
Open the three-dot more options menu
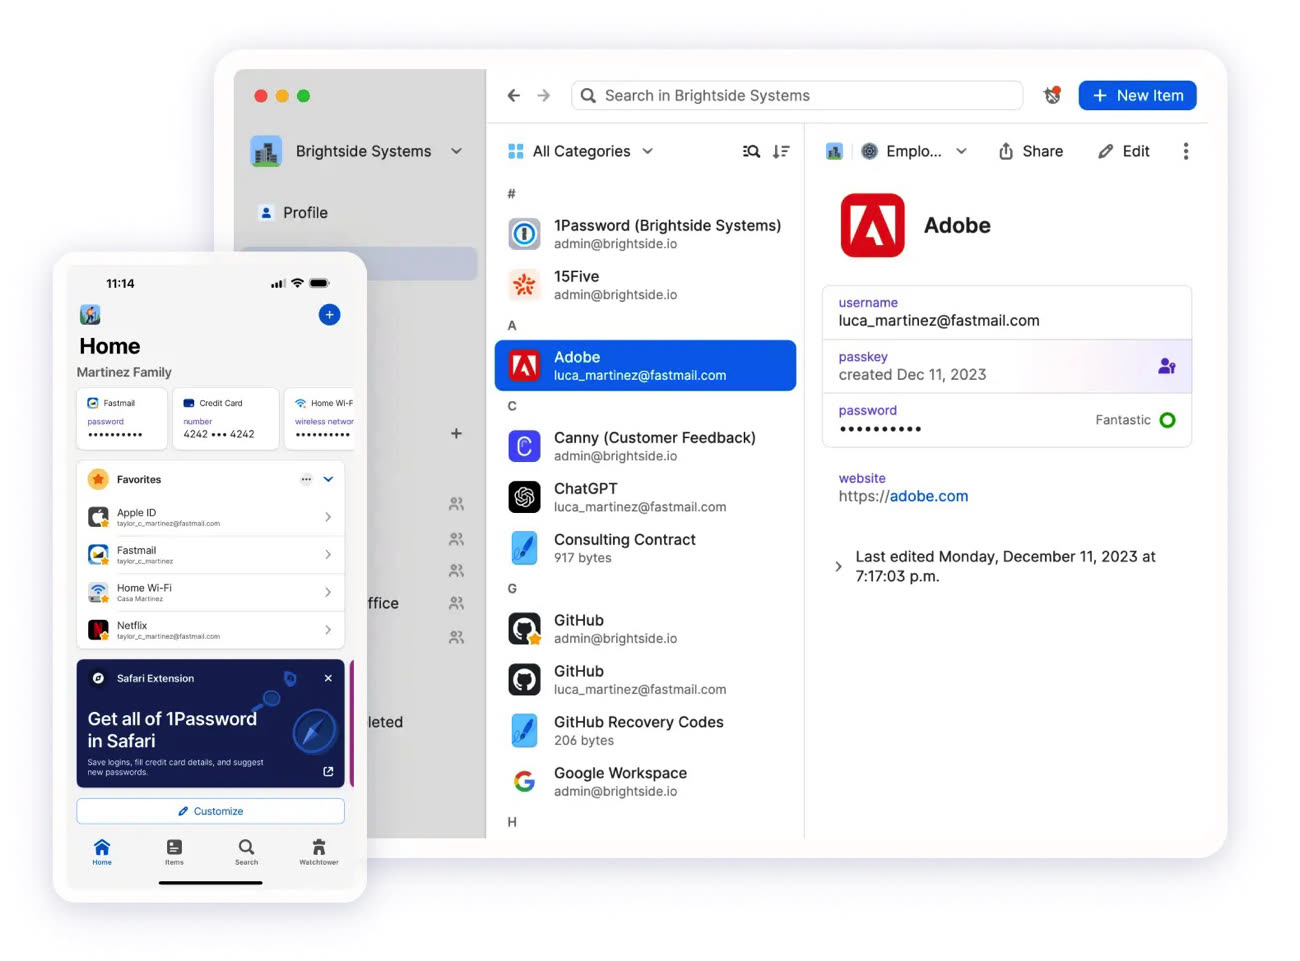click(x=1186, y=151)
